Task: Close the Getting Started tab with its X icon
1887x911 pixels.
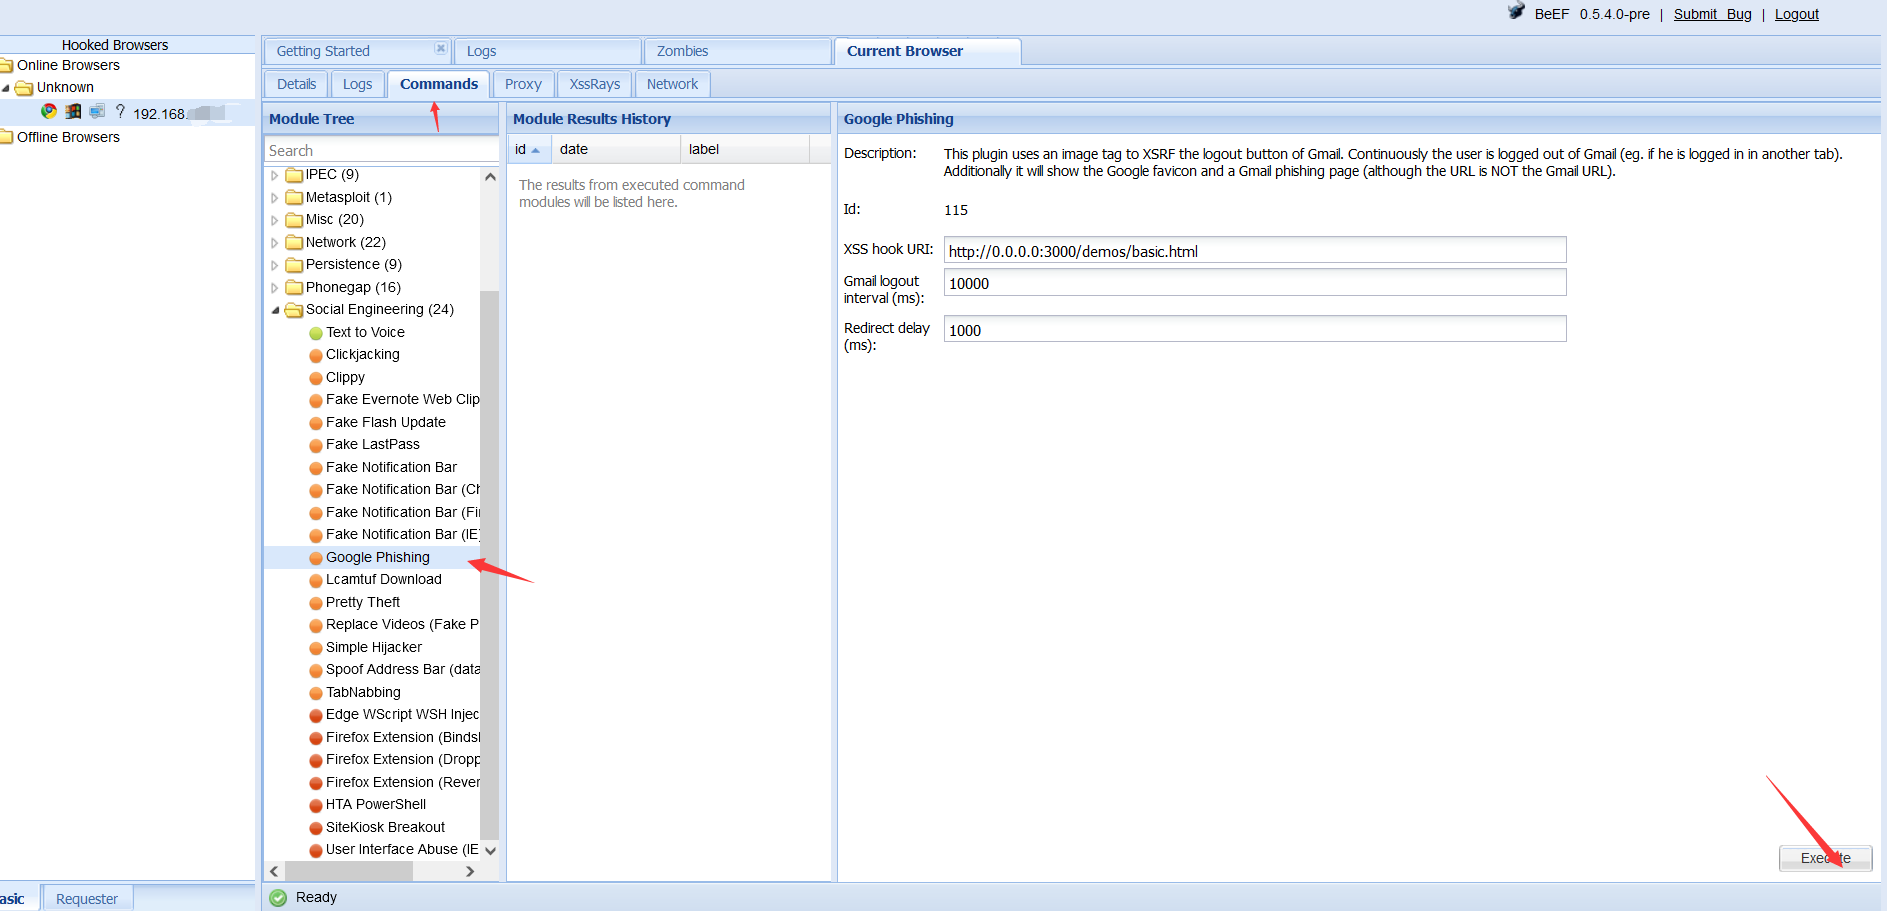Action: click(441, 48)
